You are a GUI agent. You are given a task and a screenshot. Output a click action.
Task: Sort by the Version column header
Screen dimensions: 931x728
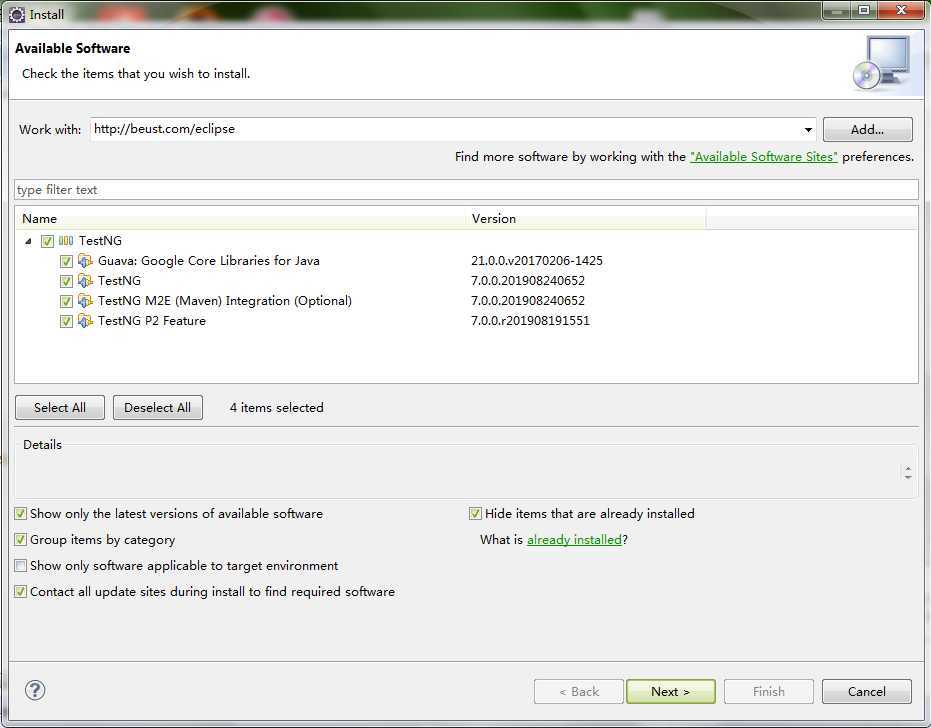tap(586, 219)
